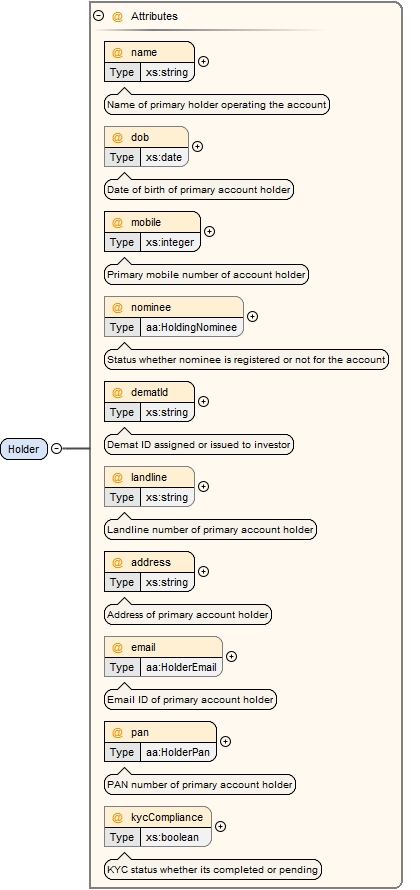Collapse the Holder element node

click(x=56, y=449)
